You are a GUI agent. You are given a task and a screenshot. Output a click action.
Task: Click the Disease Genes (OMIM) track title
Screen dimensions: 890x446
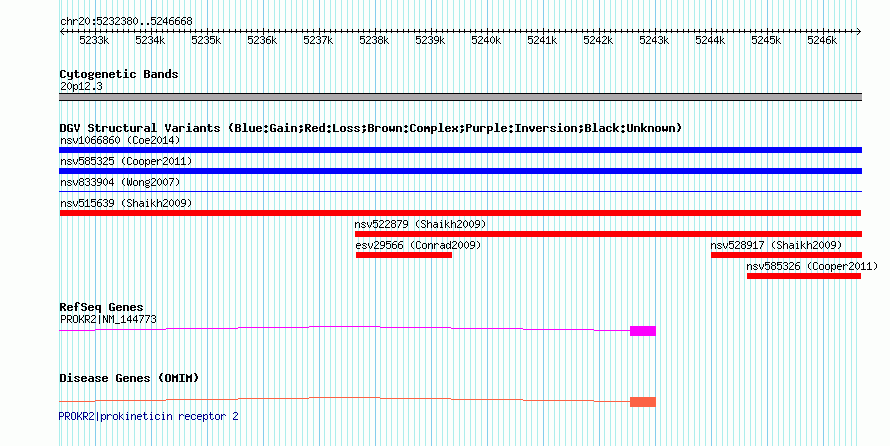129,378
